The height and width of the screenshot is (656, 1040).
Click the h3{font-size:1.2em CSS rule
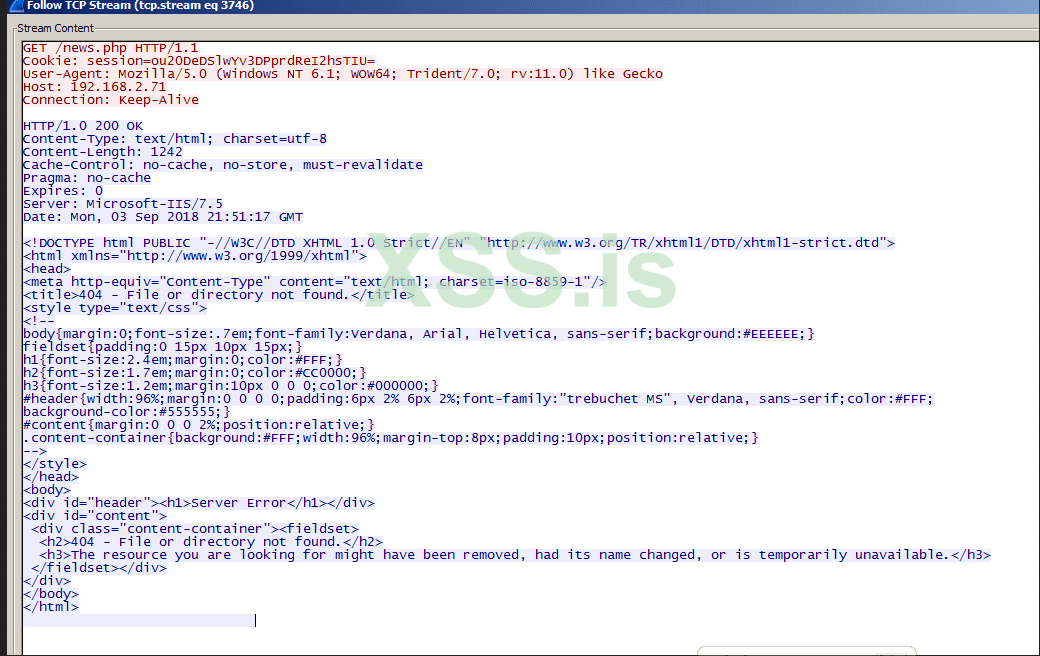230,385
